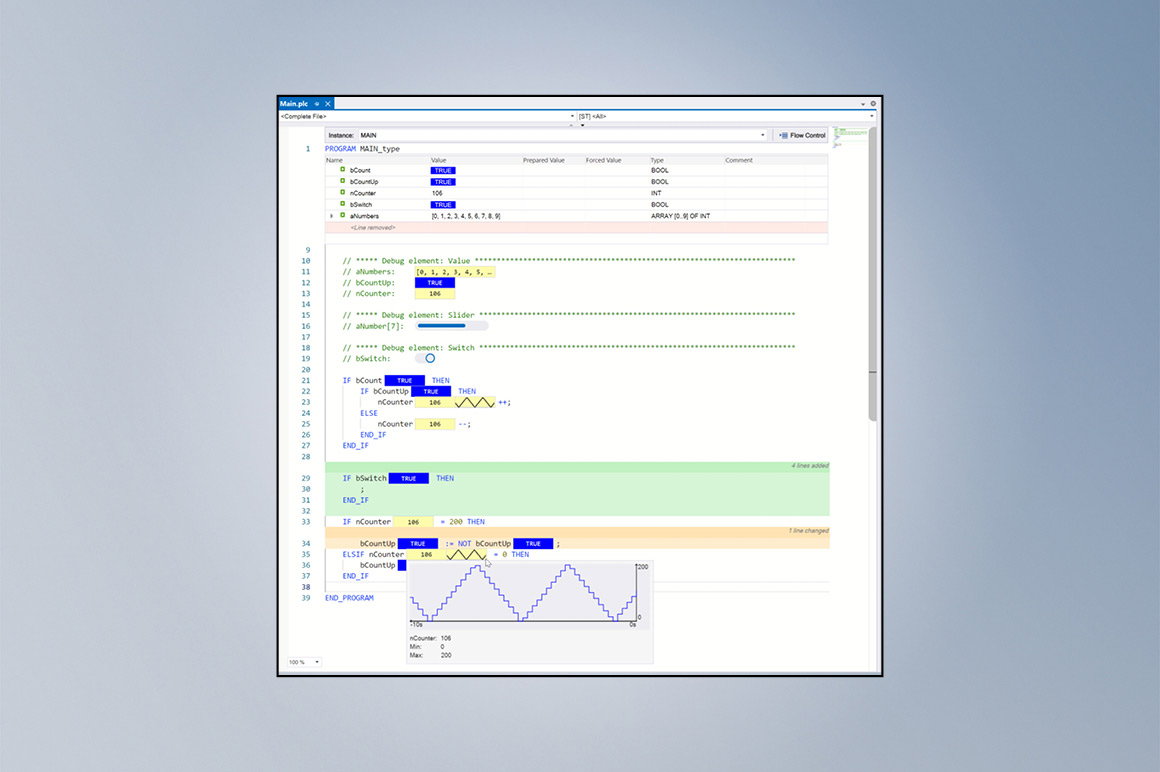This screenshot has height=772, width=1160.
Task: Click the nCounter sparkline on line 35
Action: click(466, 554)
